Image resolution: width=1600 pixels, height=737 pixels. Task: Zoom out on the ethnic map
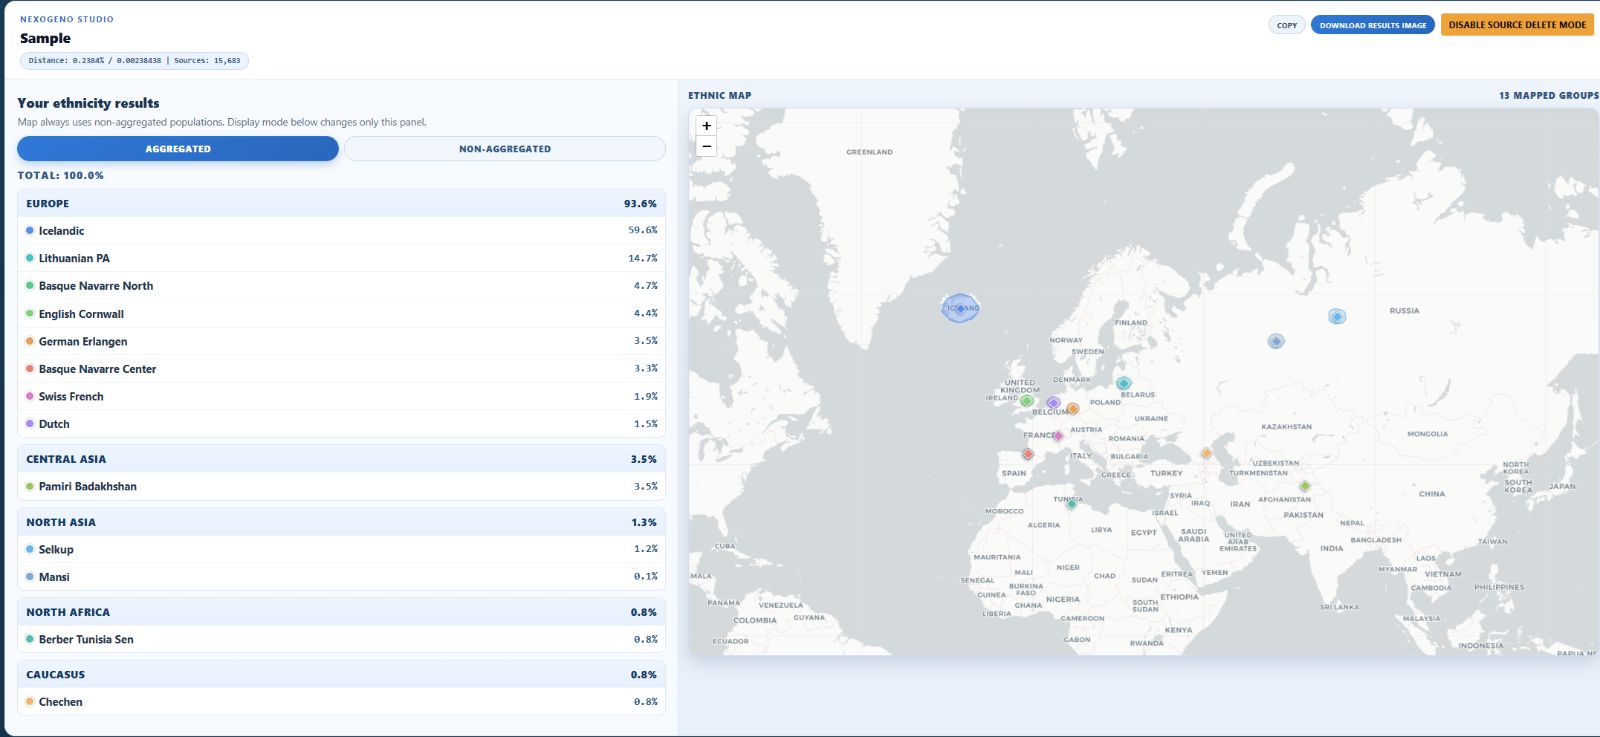point(706,147)
